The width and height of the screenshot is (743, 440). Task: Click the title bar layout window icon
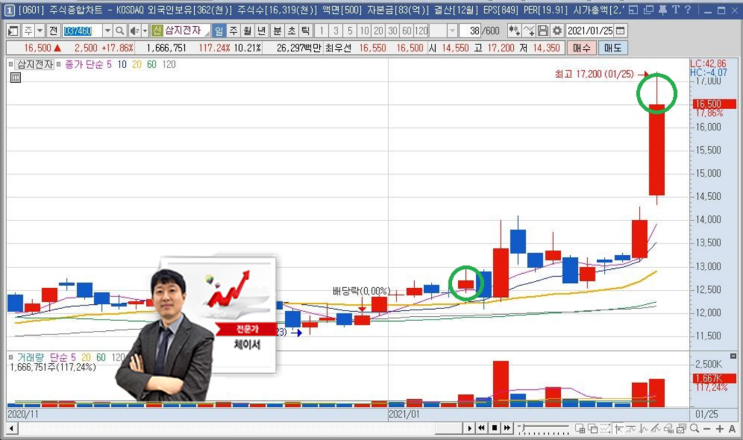coord(633,9)
